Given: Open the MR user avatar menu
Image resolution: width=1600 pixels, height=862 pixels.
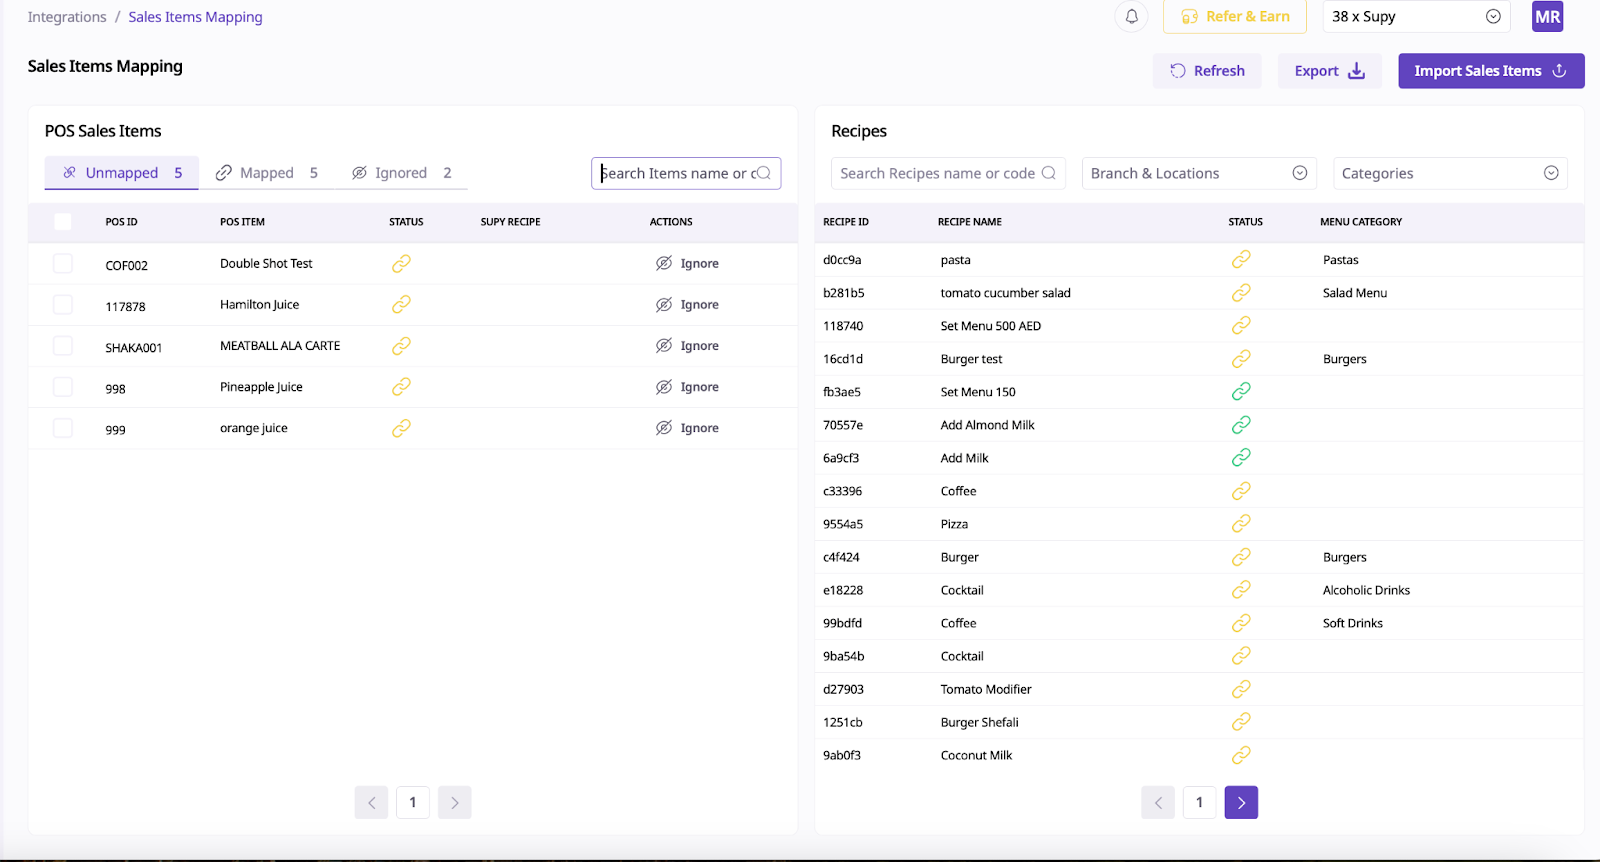Looking at the screenshot, I should (x=1547, y=17).
